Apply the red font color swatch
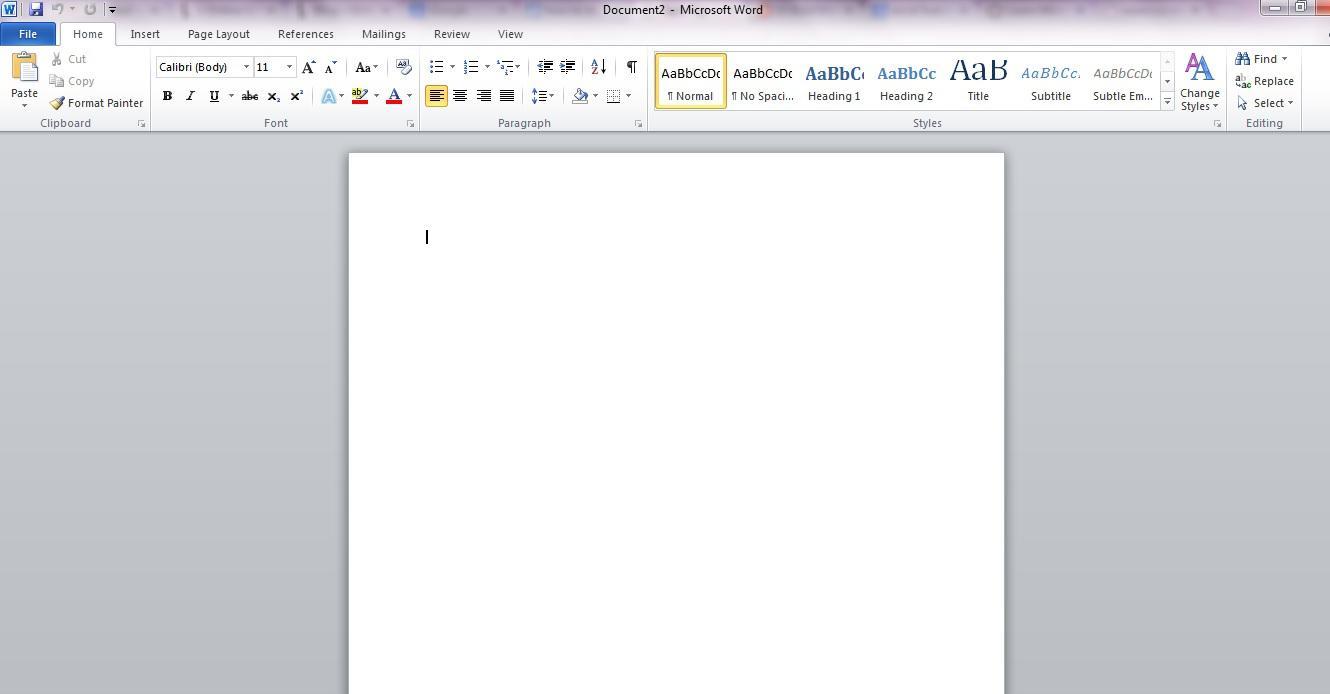1330x694 pixels. click(x=394, y=96)
